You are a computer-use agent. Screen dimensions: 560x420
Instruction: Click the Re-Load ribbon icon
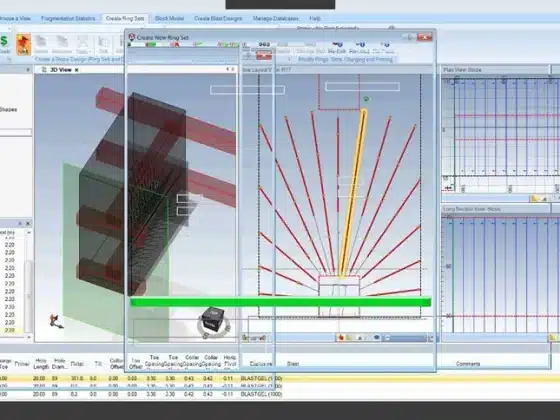click(x=359, y=48)
